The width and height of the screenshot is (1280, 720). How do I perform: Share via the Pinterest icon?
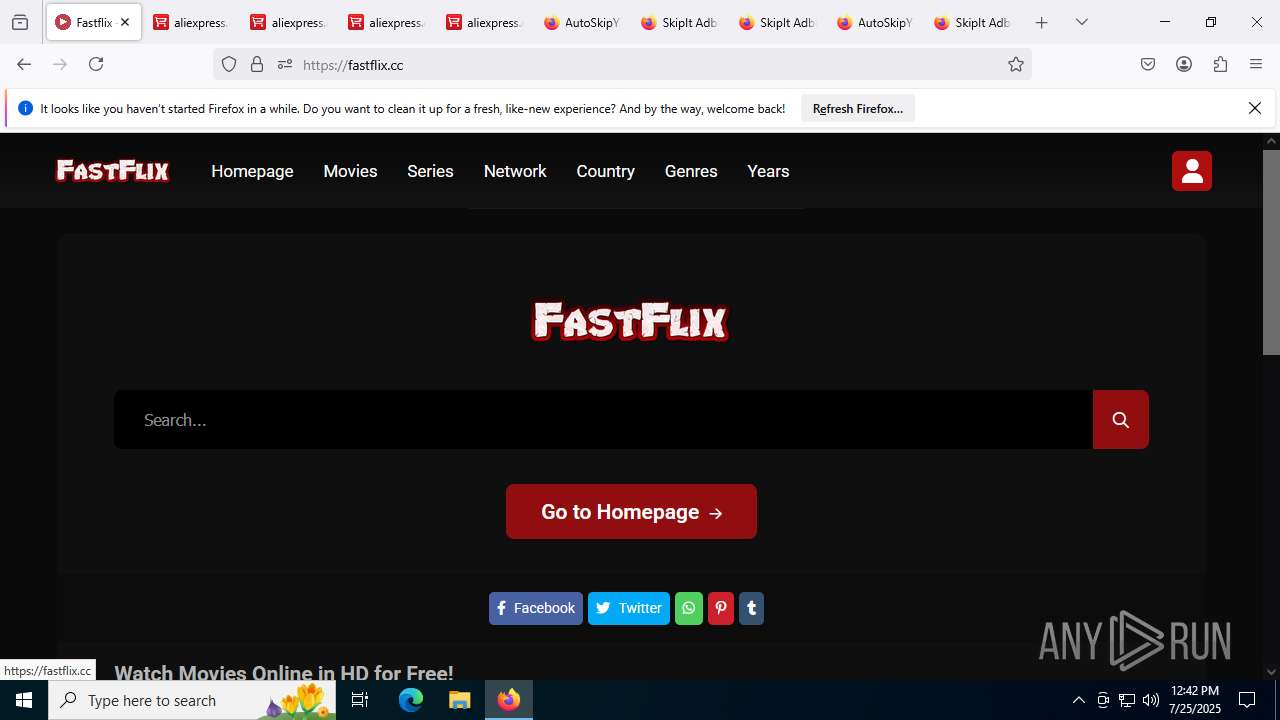point(721,608)
